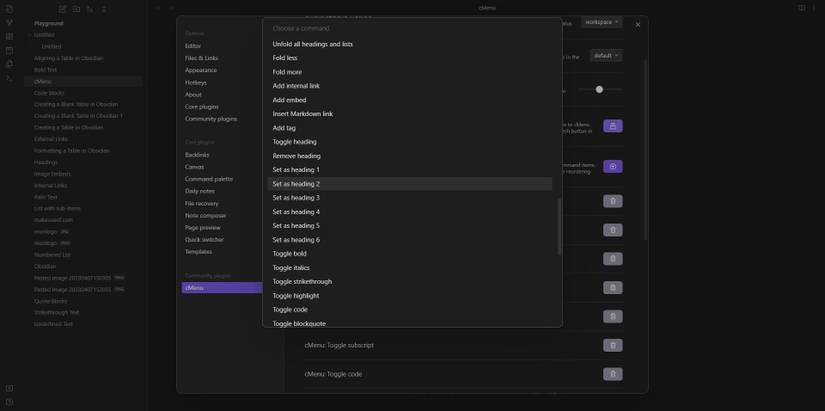Select the 'Toggle highlight' command
This screenshot has height=411, width=825.
tap(410, 295)
